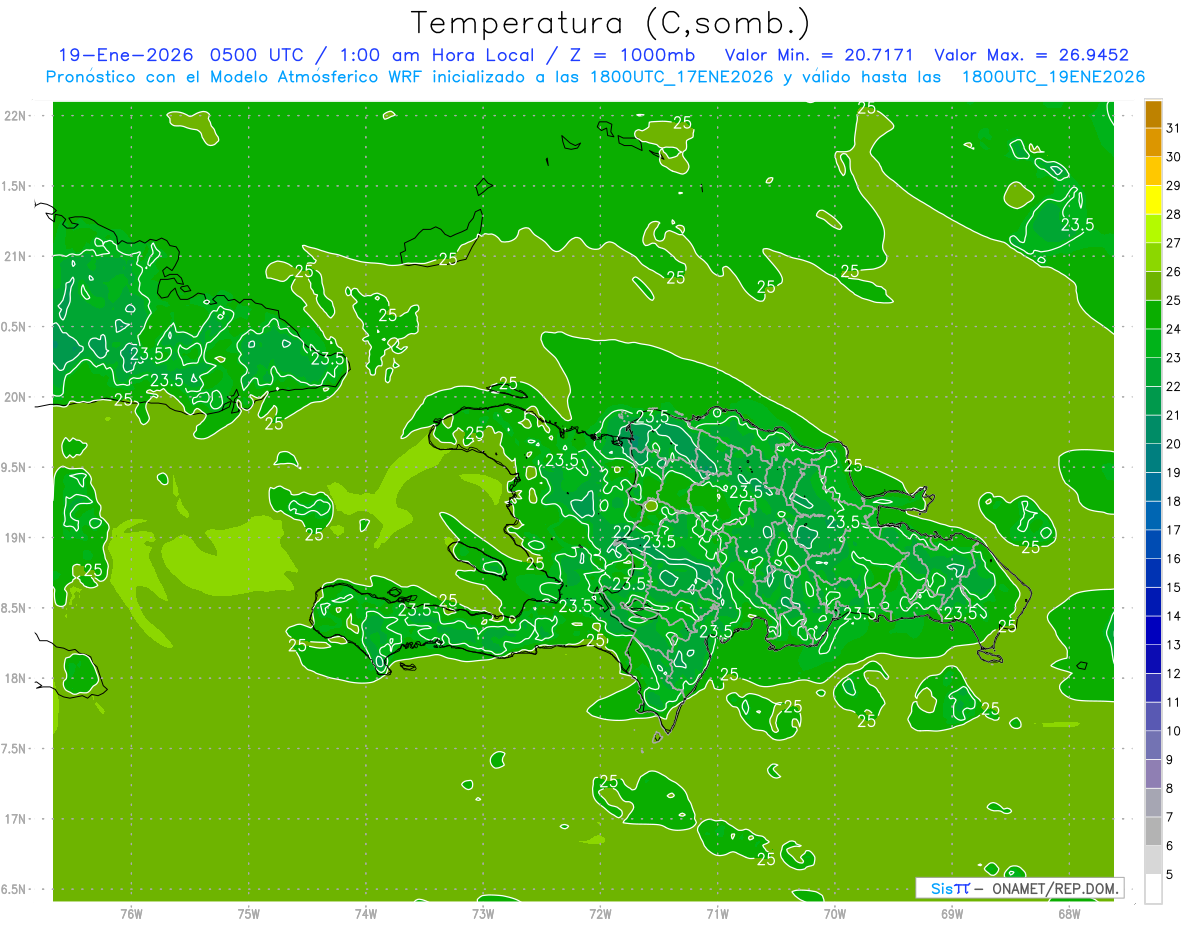1200x927 pixels.
Task: Click the color scale swatch between 30 and 31
Action: coord(1153,142)
